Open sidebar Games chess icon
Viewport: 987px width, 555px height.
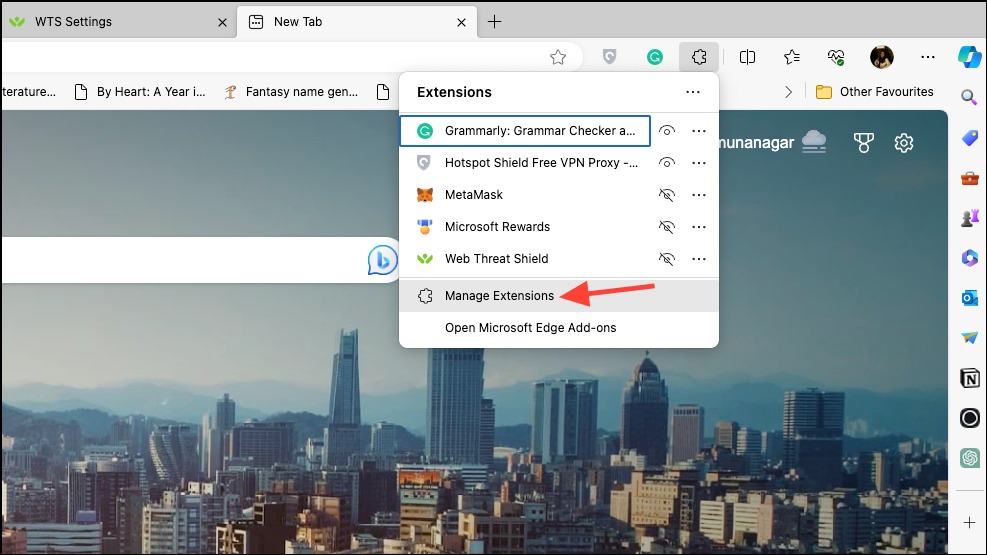coord(969,218)
